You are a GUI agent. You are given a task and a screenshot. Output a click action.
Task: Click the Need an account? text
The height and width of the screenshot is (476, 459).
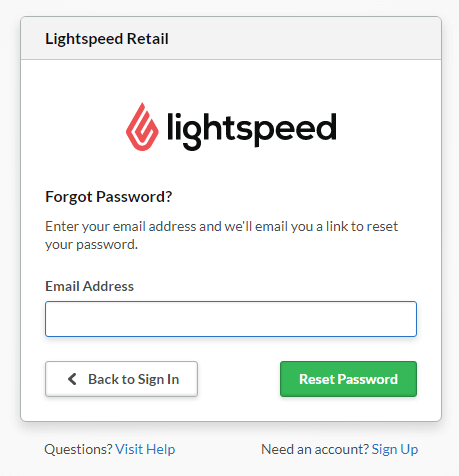click(315, 449)
